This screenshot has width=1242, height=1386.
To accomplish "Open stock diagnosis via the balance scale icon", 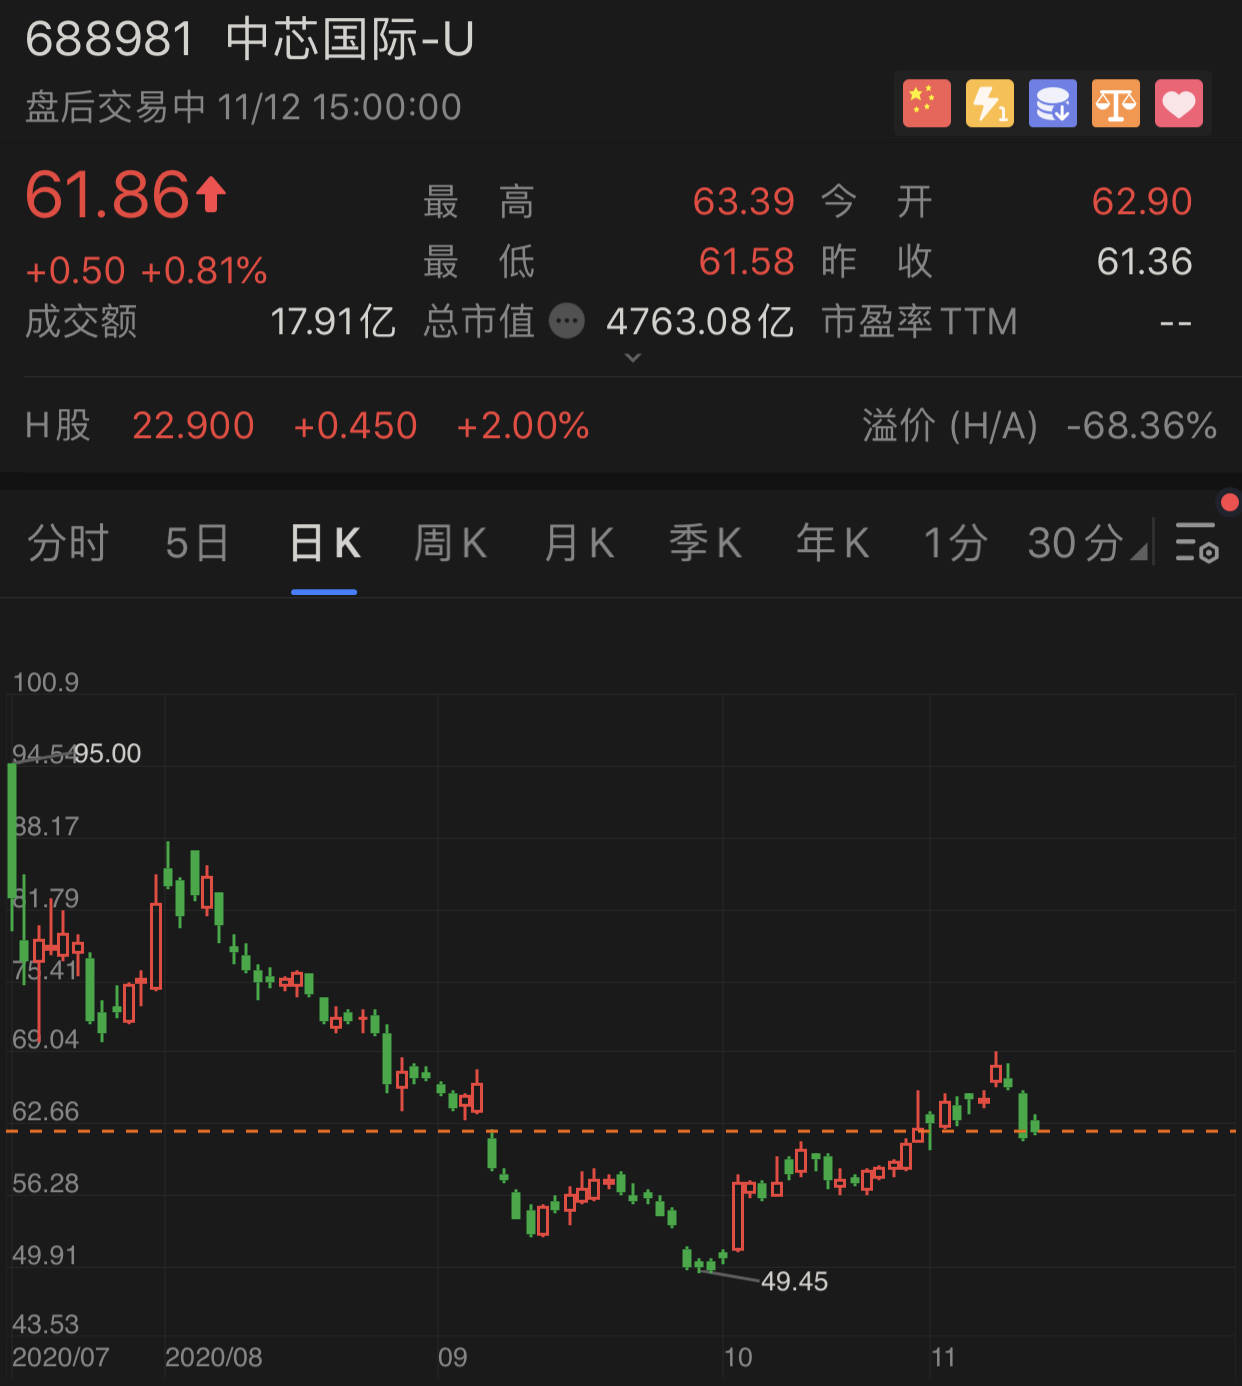I will pyautogui.click(x=1115, y=103).
